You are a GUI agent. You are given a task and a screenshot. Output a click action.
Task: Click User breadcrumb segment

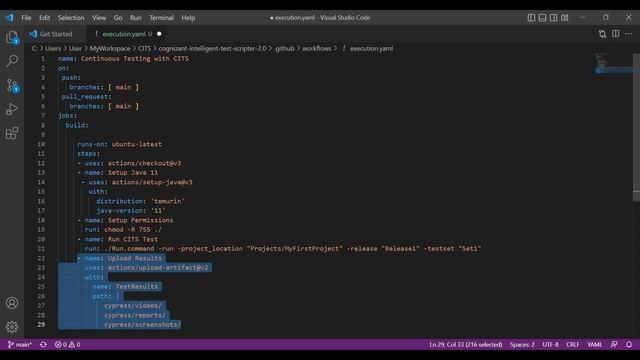coord(75,49)
